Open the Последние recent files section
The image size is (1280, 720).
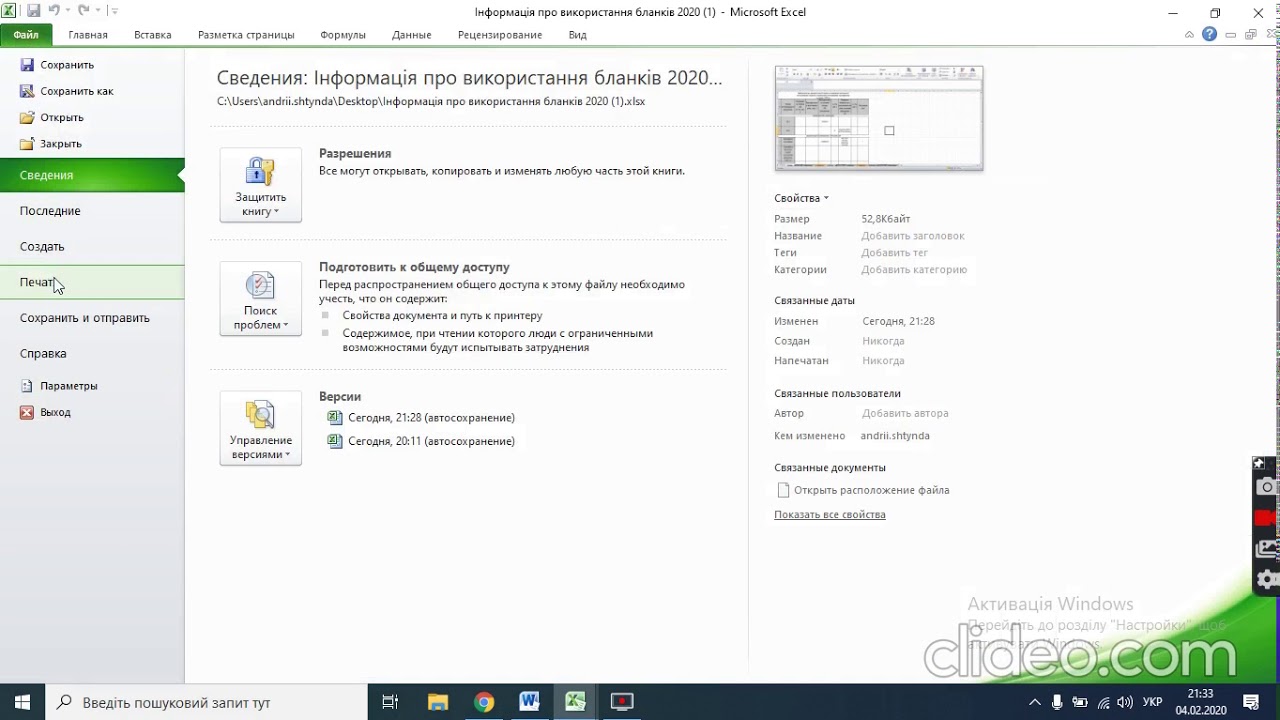coord(92,211)
